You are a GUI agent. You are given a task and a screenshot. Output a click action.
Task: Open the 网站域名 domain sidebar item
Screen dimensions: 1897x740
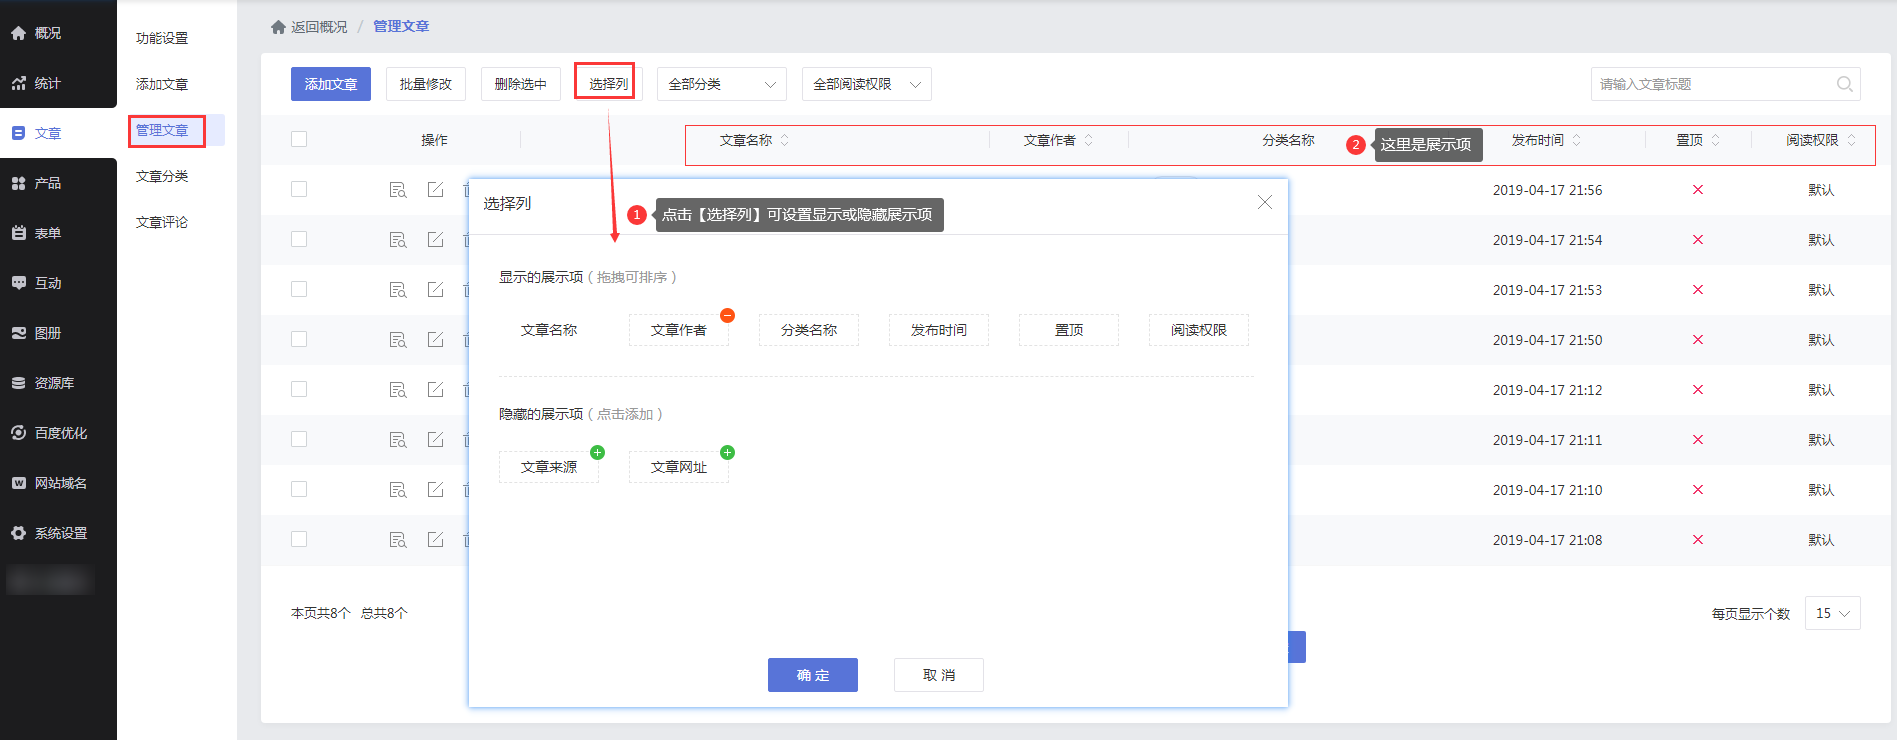(49, 483)
